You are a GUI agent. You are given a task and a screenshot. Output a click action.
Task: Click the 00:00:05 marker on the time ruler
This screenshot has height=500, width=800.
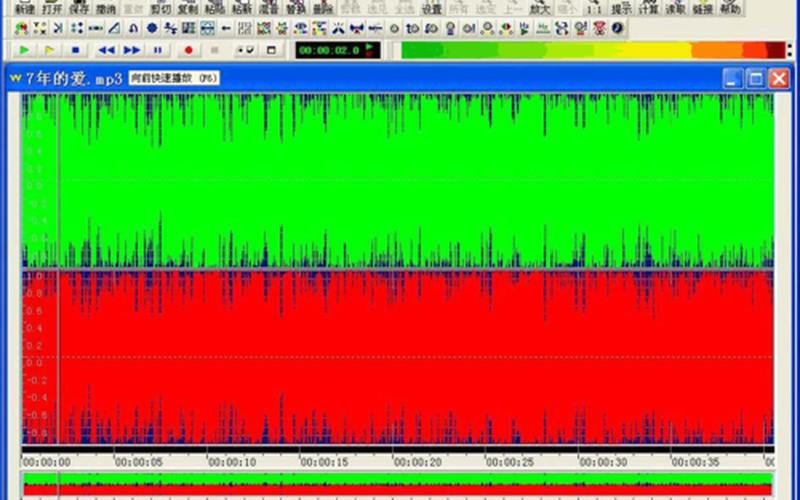tap(139, 462)
